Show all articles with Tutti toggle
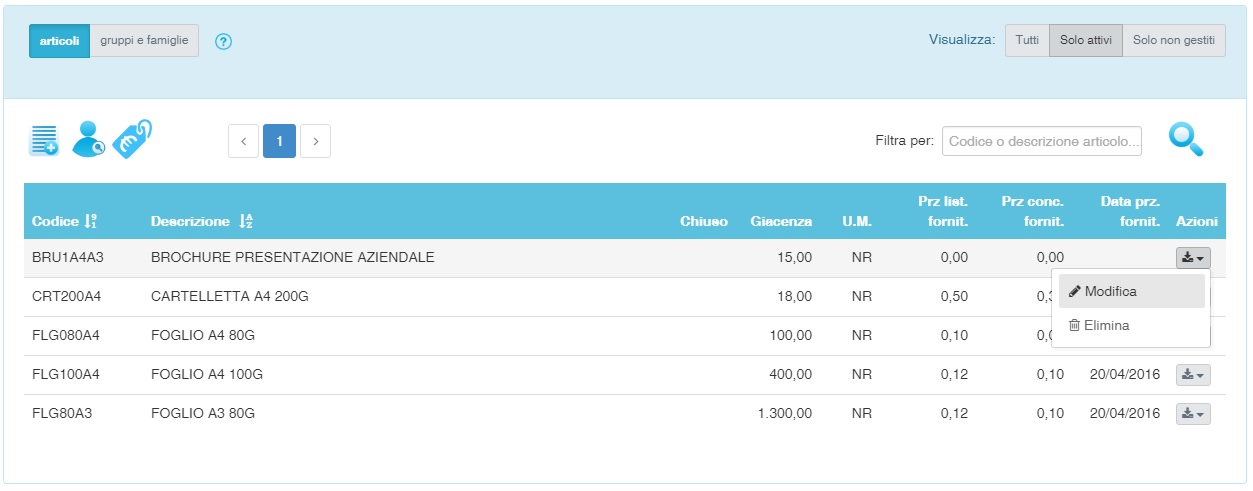 coord(1027,41)
